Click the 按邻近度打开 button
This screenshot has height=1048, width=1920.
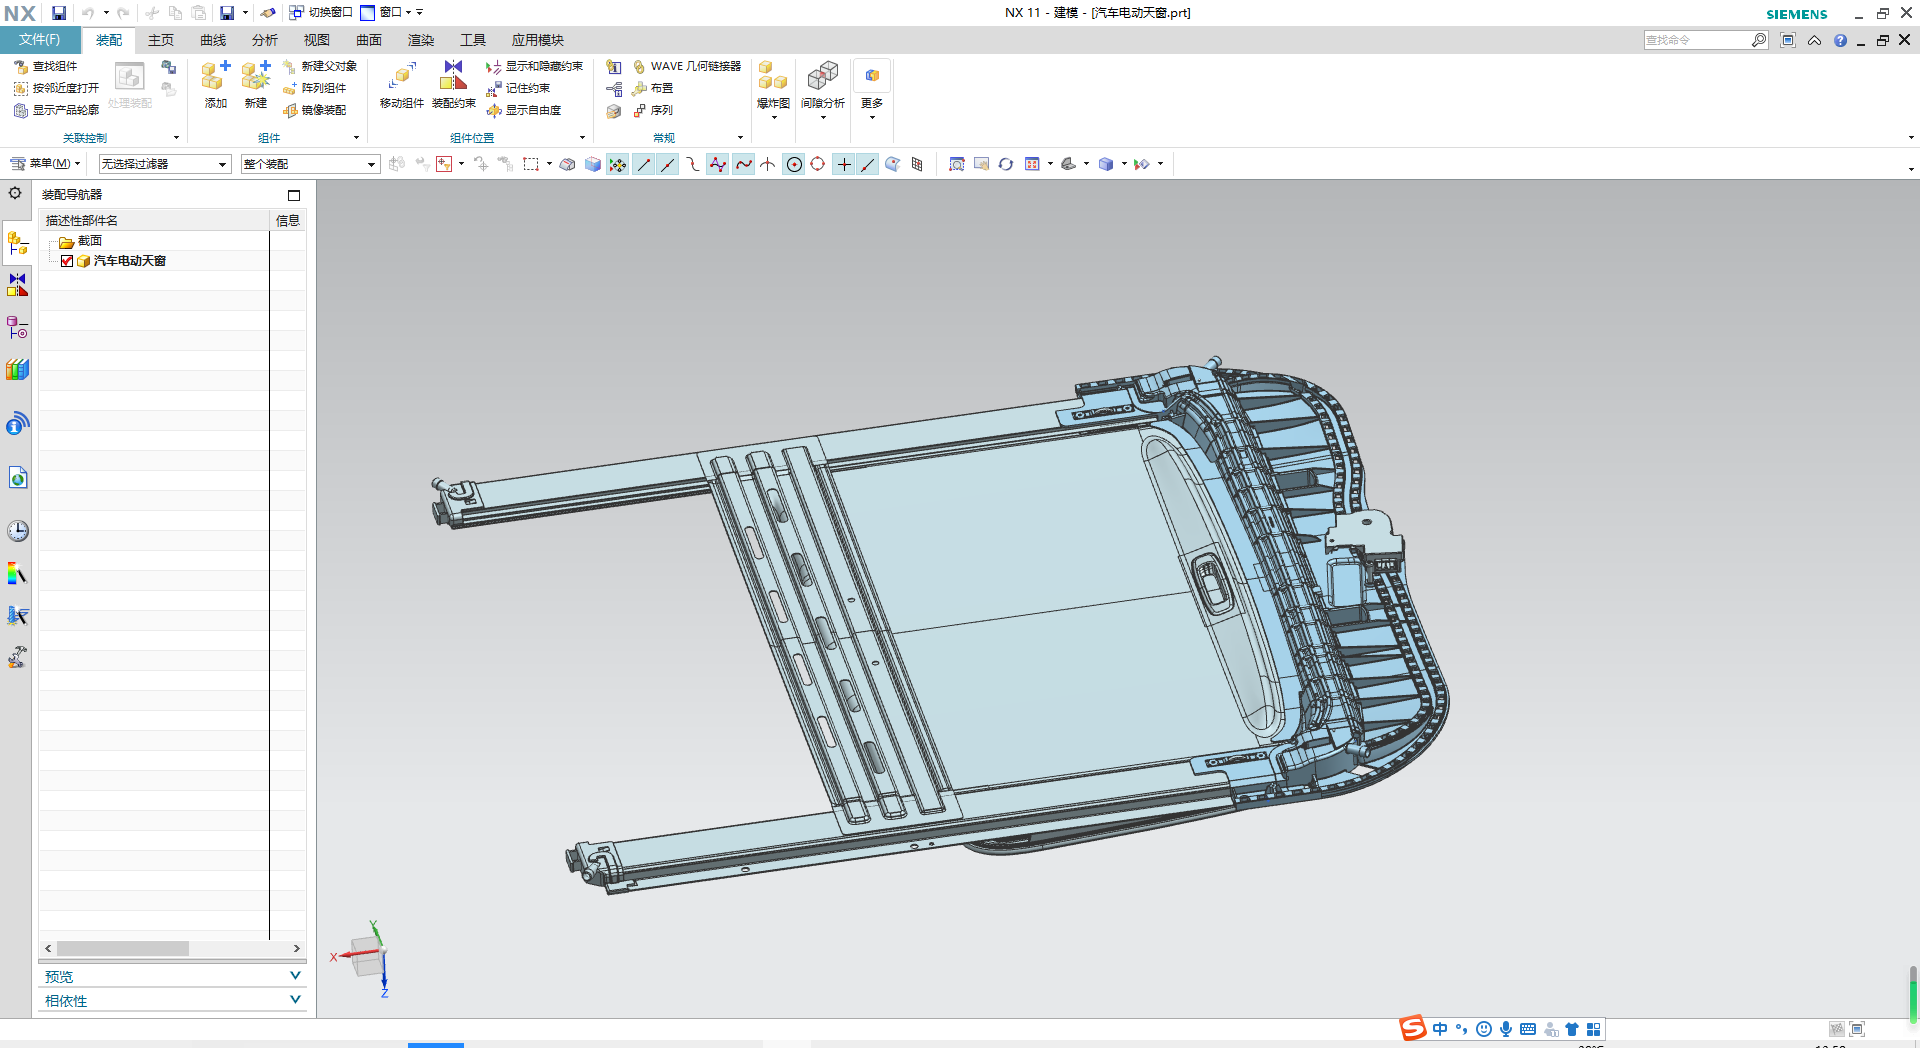[57, 88]
